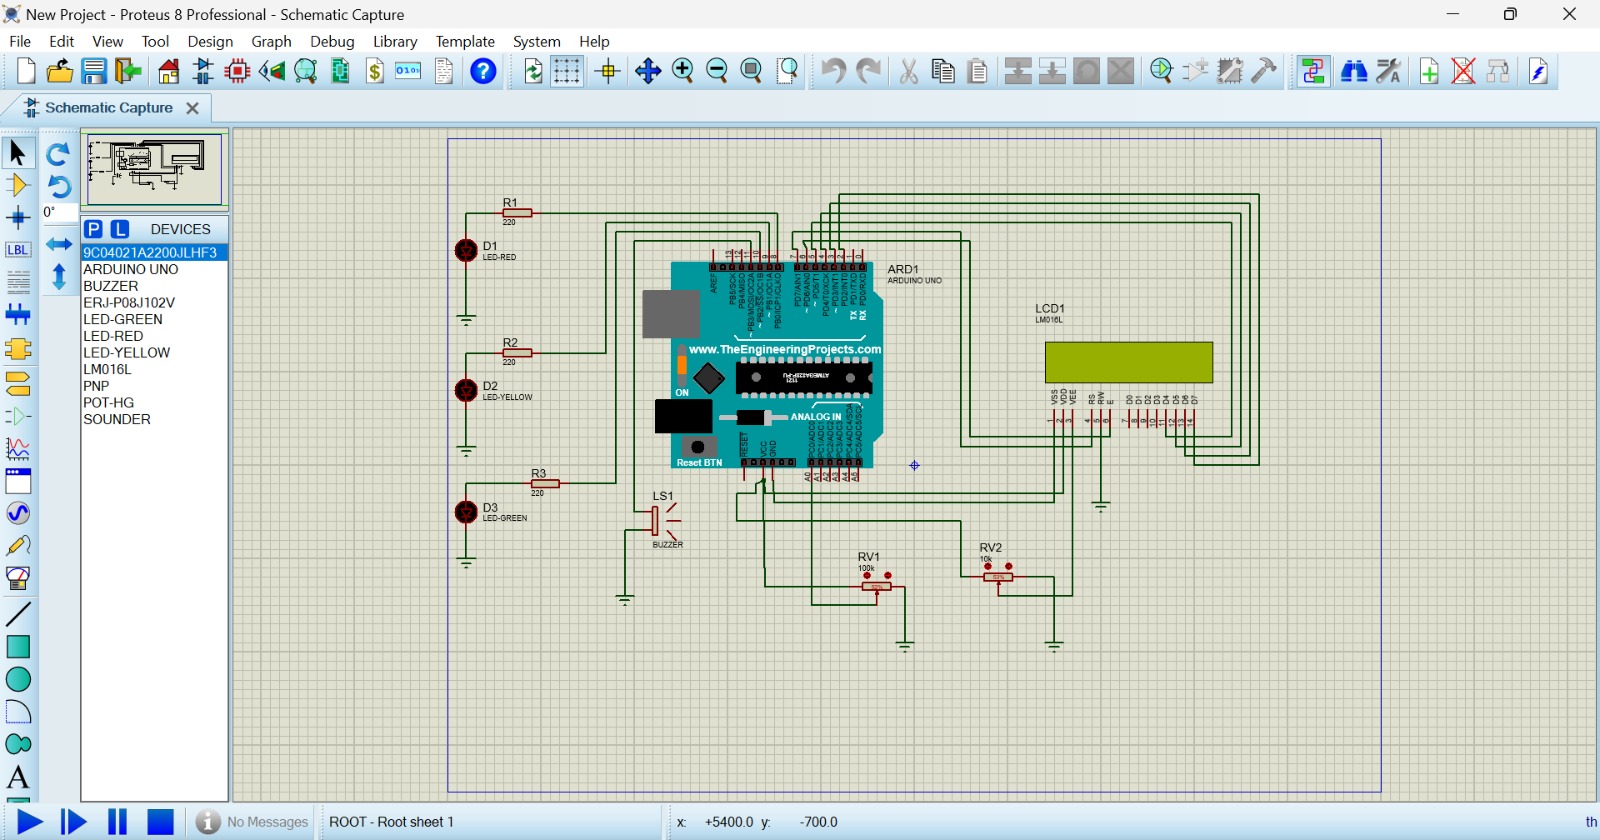1600x840 pixels.
Task: Select ARDUINO UNO in the devices list
Action: pos(131,269)
